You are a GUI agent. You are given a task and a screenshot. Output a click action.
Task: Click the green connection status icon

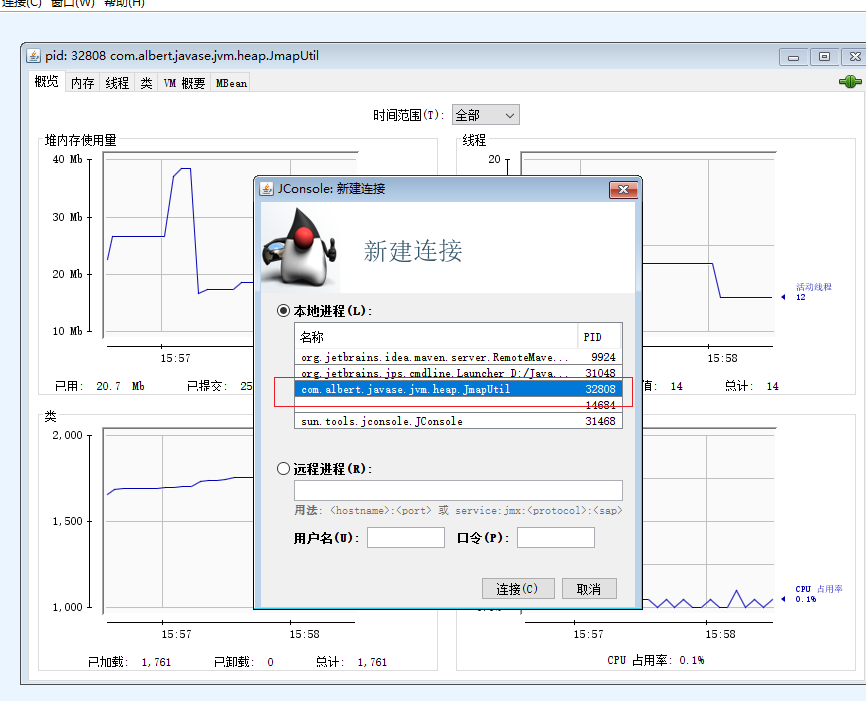[850, 82]
